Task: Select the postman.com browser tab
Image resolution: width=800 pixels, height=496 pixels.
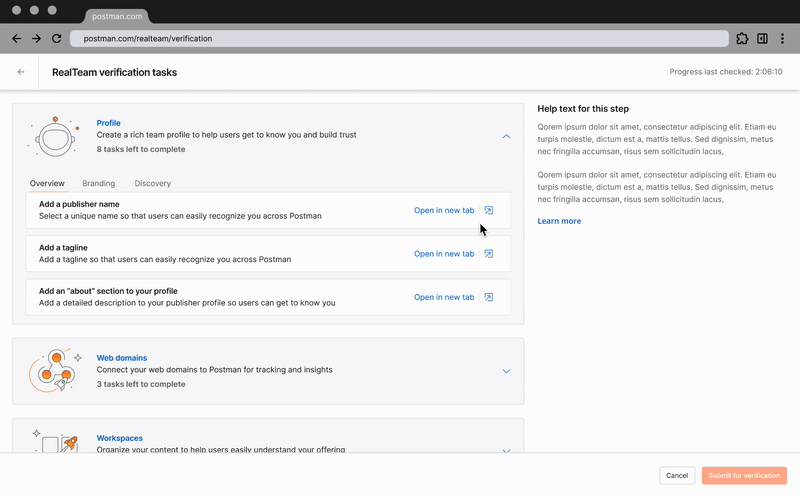Action: click(117, 16)
